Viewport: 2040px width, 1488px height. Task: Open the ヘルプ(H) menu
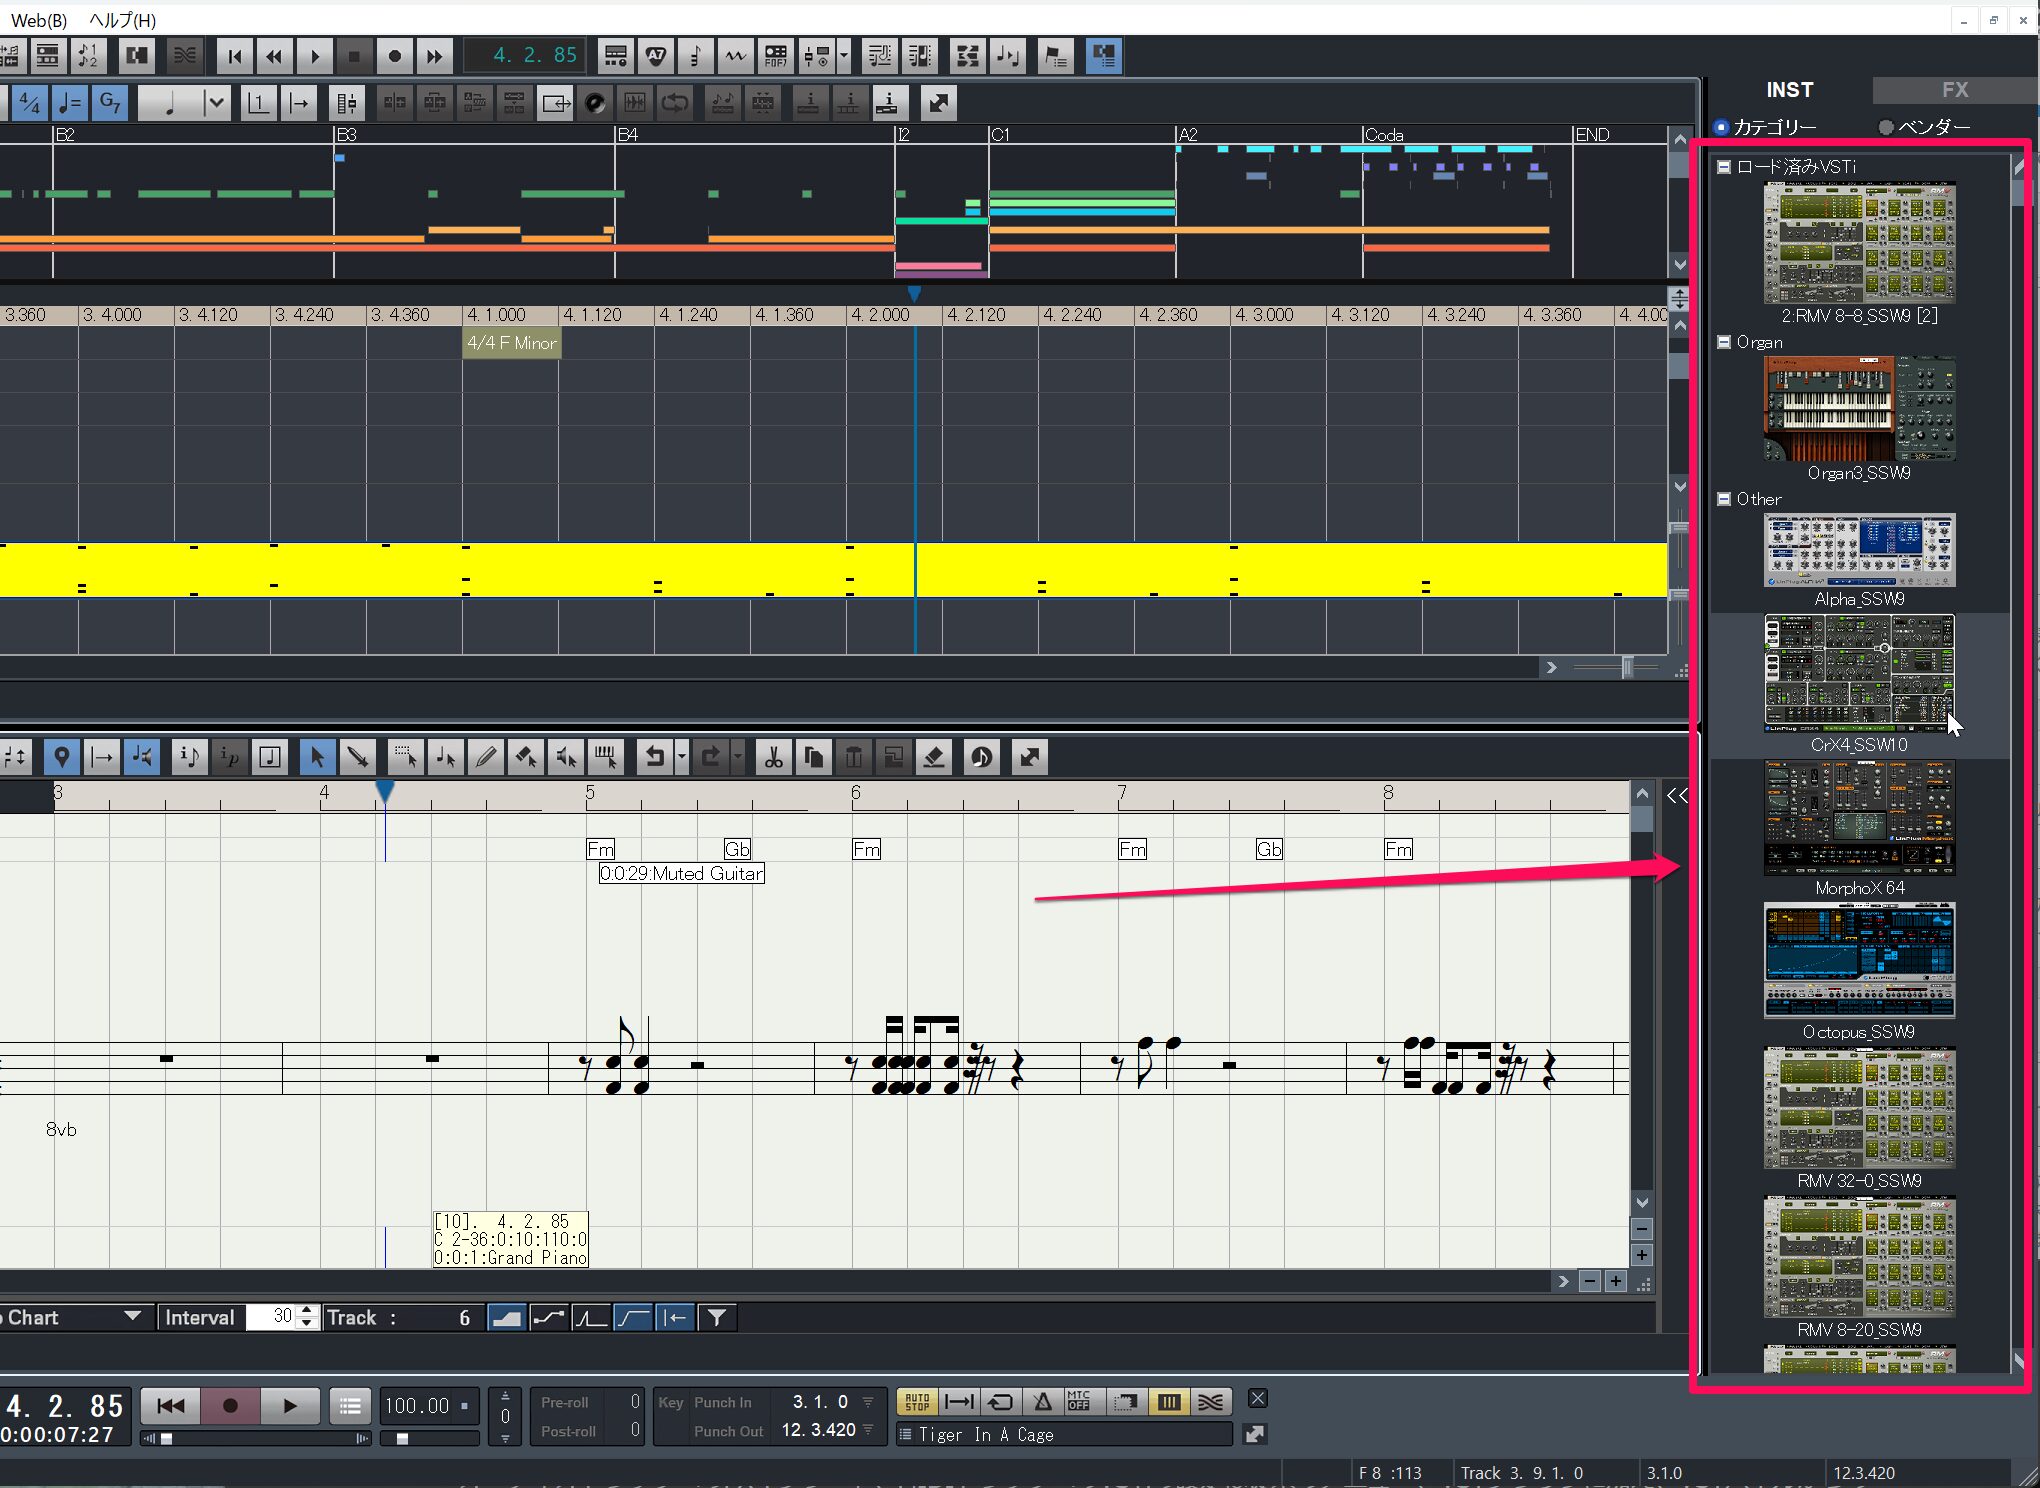(x=122, y=20)
